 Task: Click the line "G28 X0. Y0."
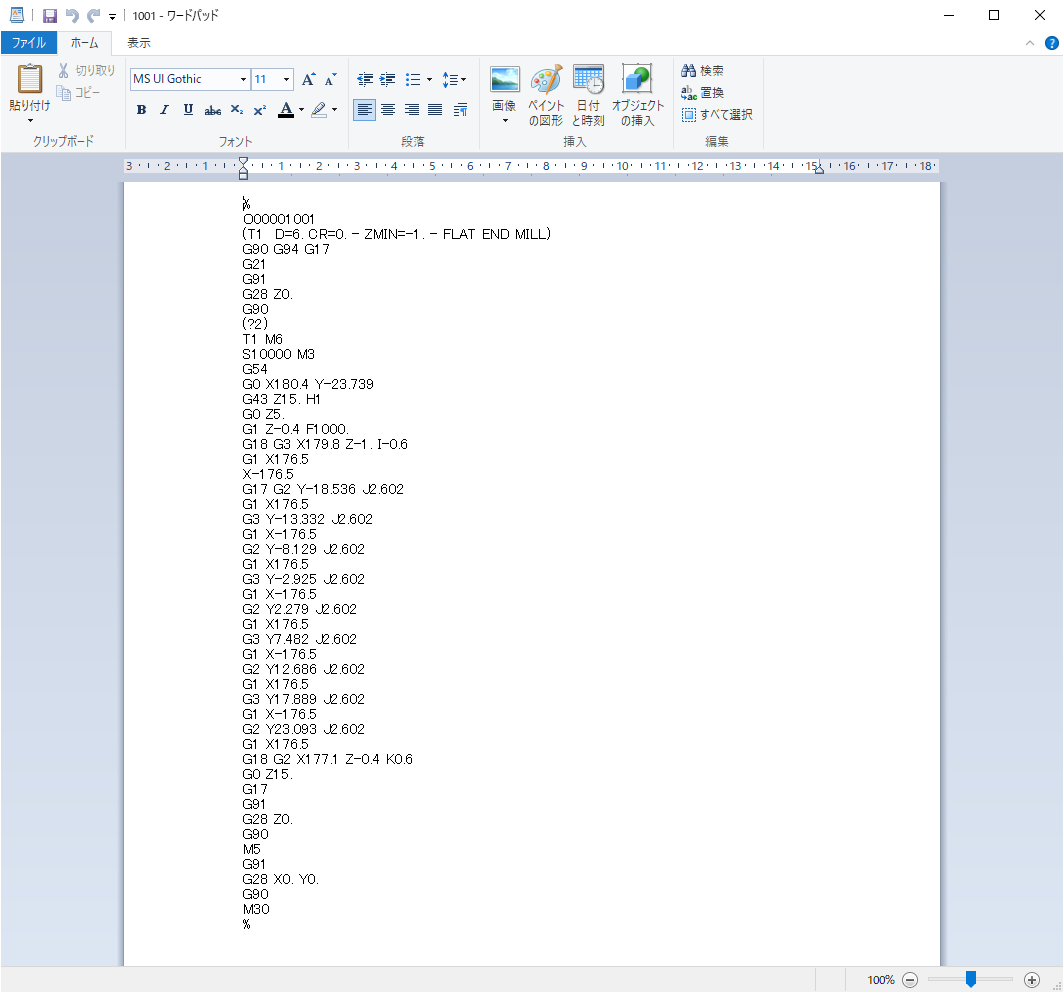[280, 880]
